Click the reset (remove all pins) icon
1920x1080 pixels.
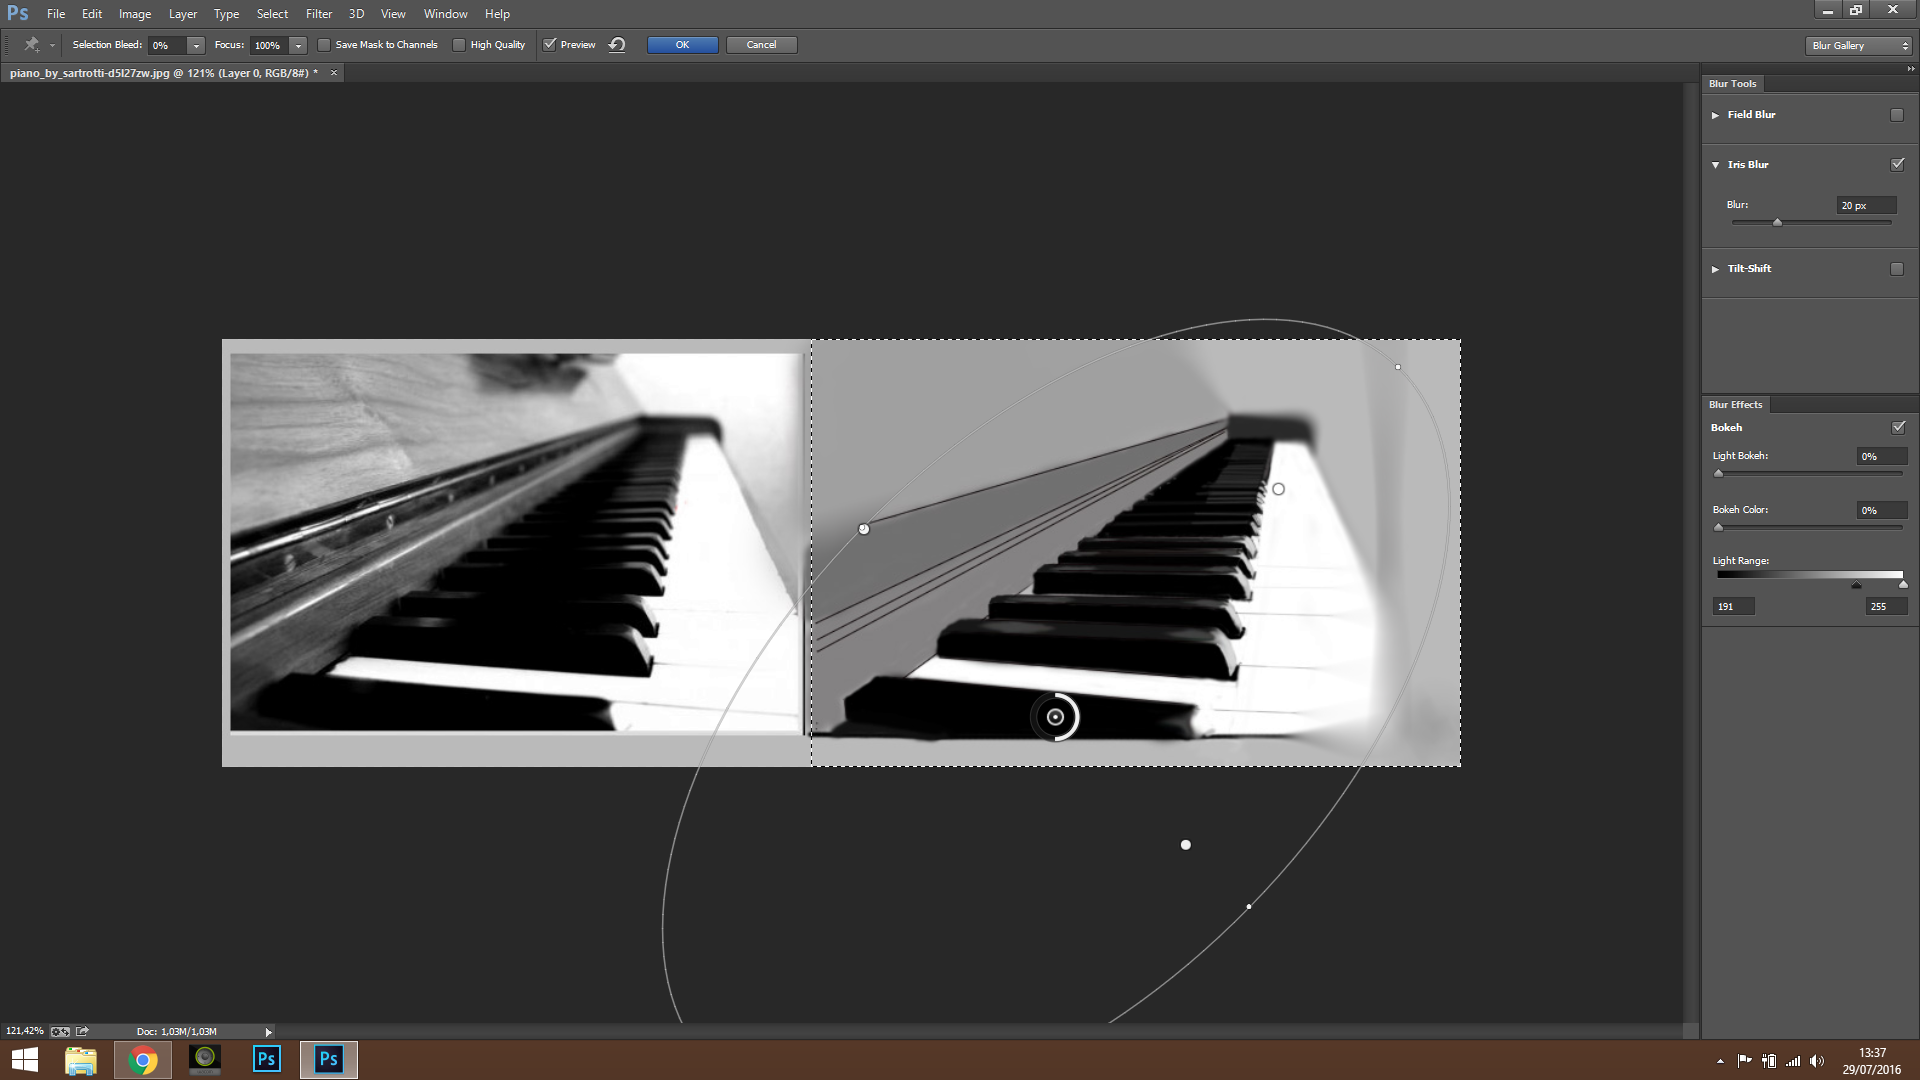click(x=617, y=45)
